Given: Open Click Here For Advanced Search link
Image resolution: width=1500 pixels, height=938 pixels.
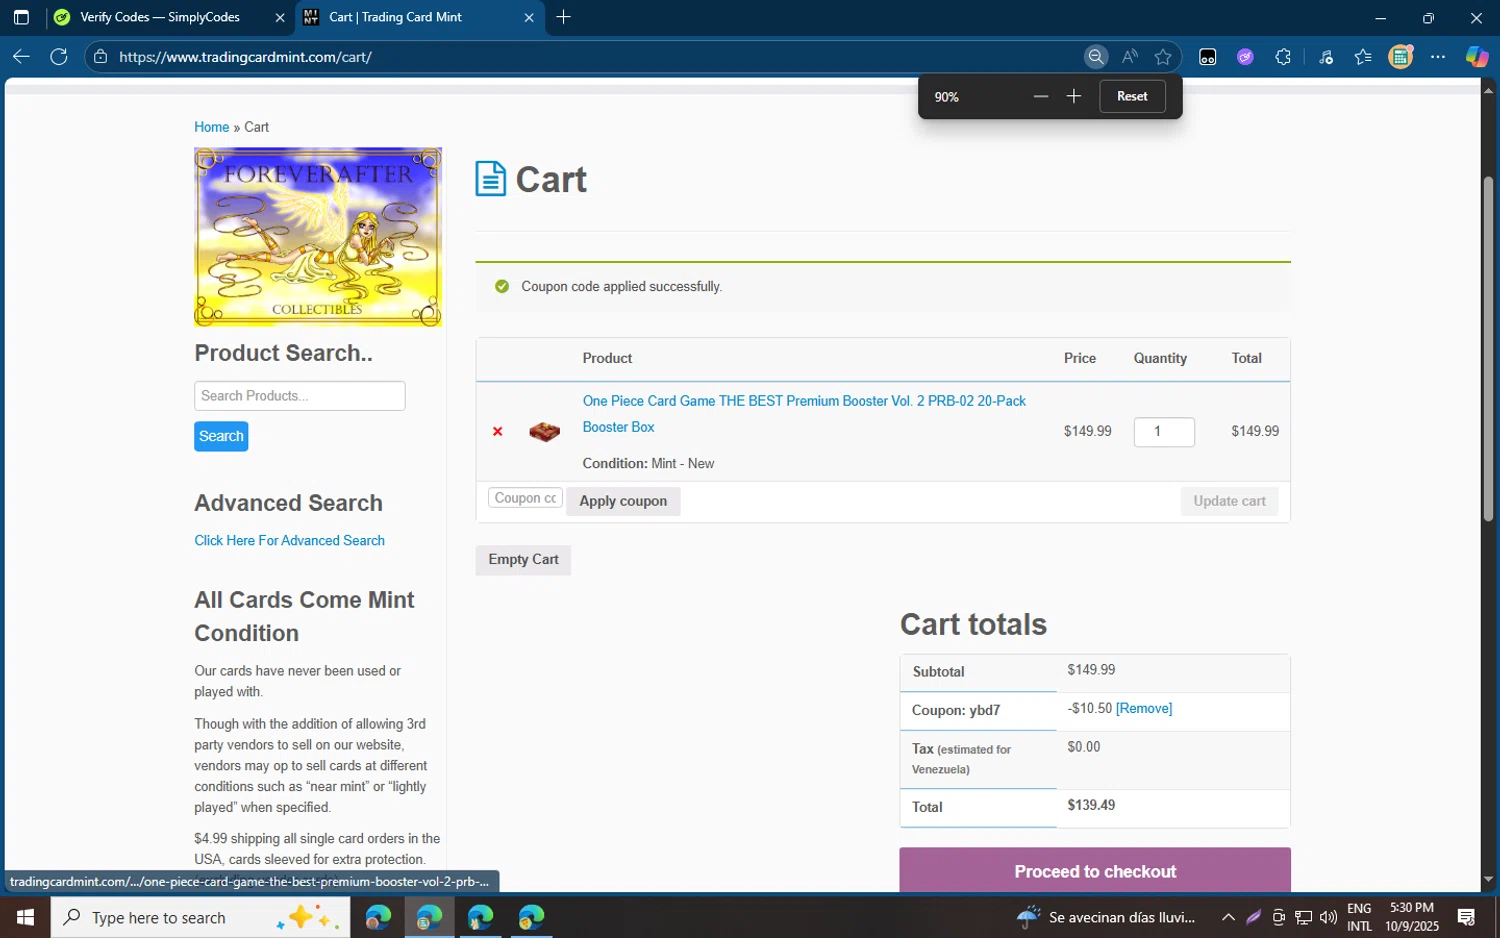Looking at the screenshot, I should (289, 540).
